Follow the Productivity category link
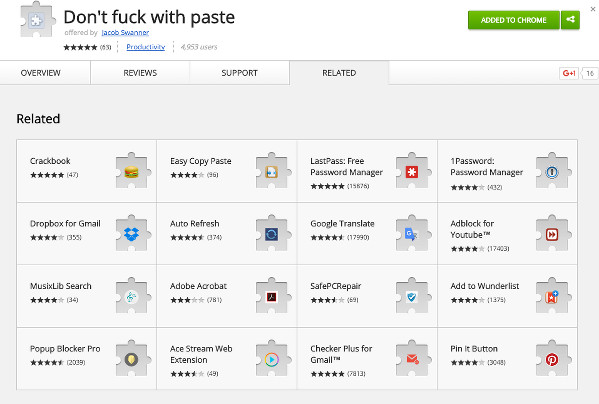Image resolution: width=599 pixels, height=404 pixels. 146,47
